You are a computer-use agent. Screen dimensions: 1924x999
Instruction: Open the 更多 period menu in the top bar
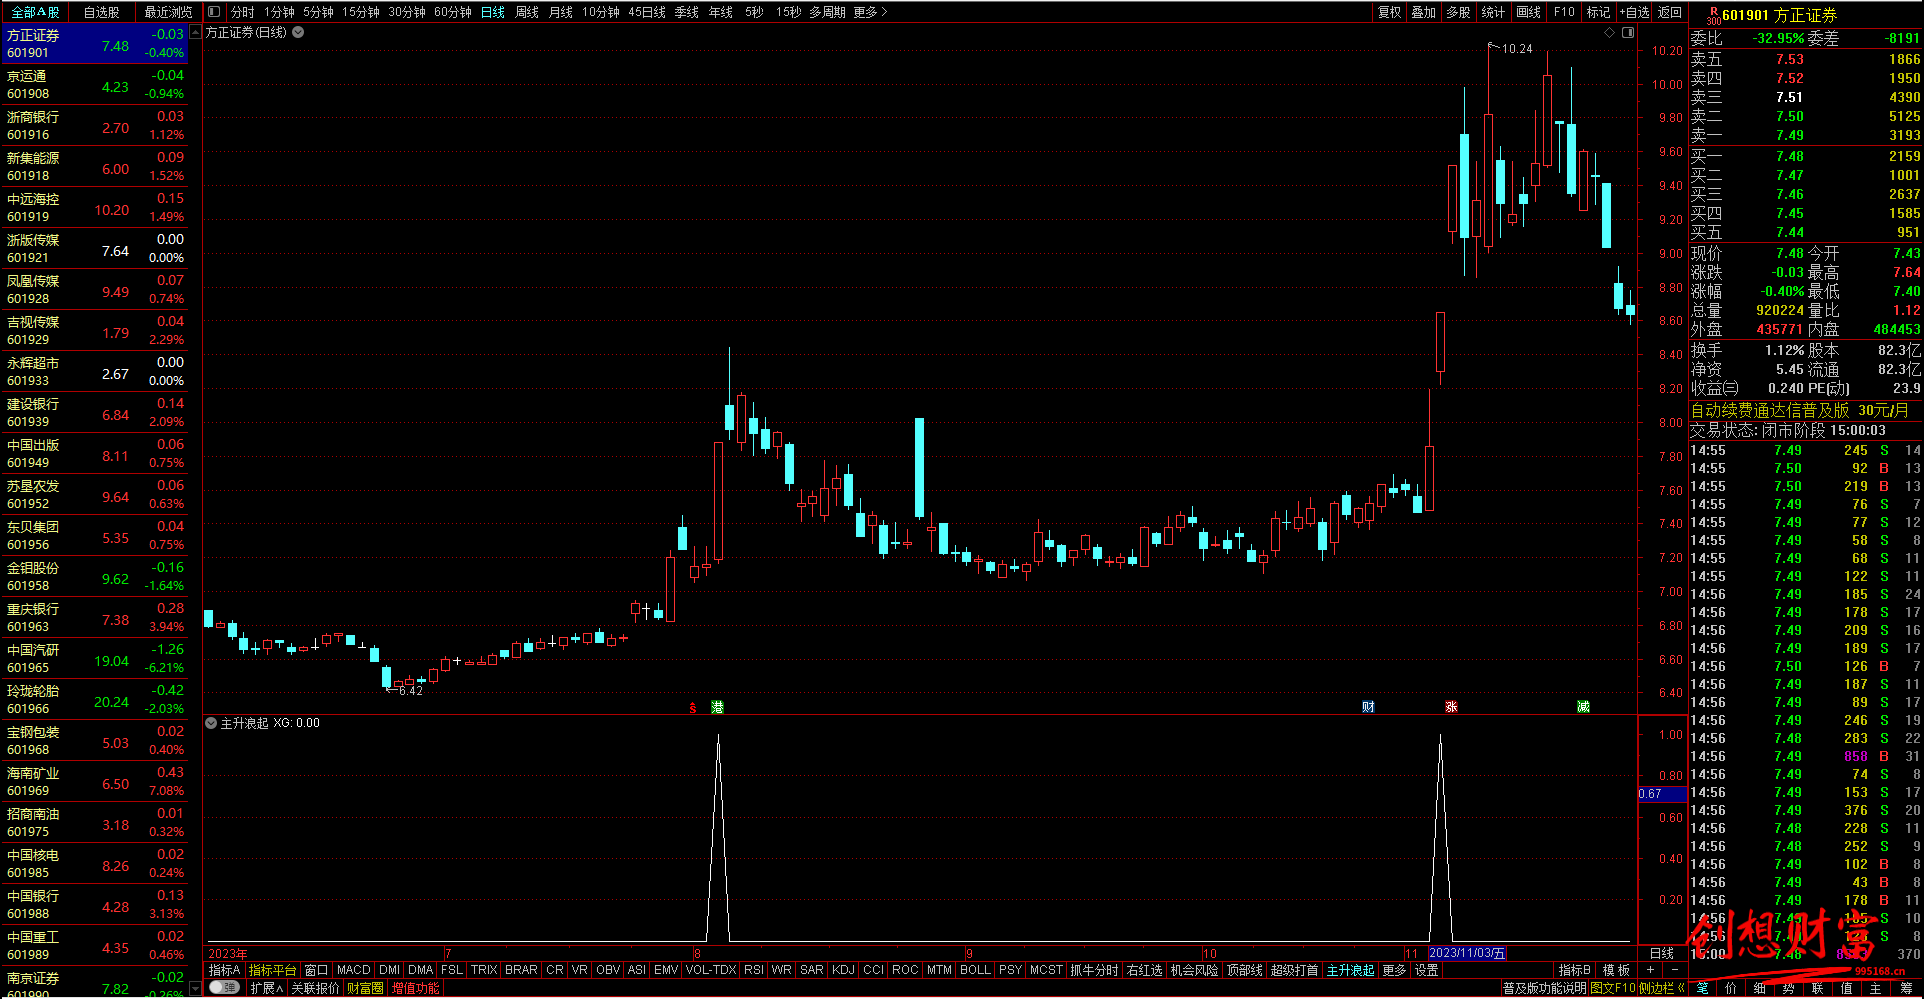[x=870, y=12]
